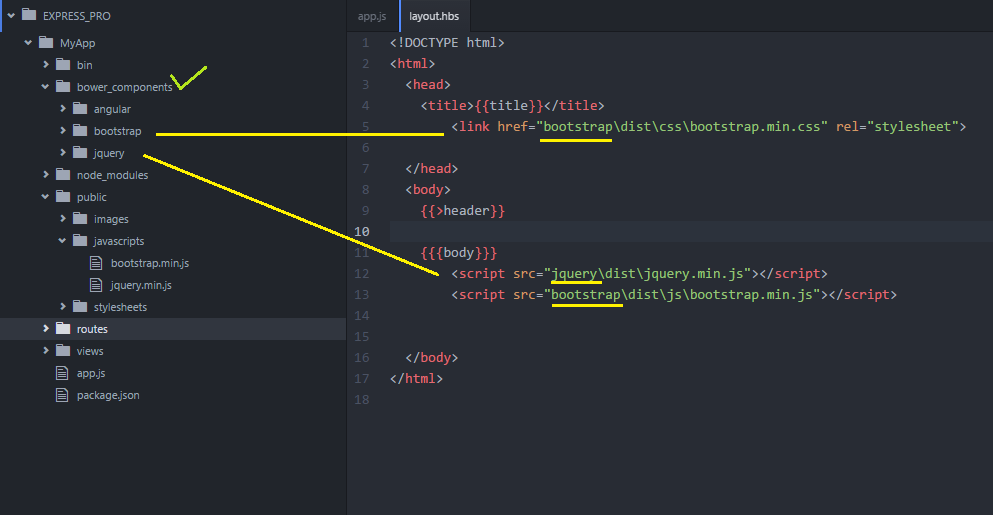Expand the jquery folder chevron
Viewport: 993px width, 515px height.
[63, 153]
